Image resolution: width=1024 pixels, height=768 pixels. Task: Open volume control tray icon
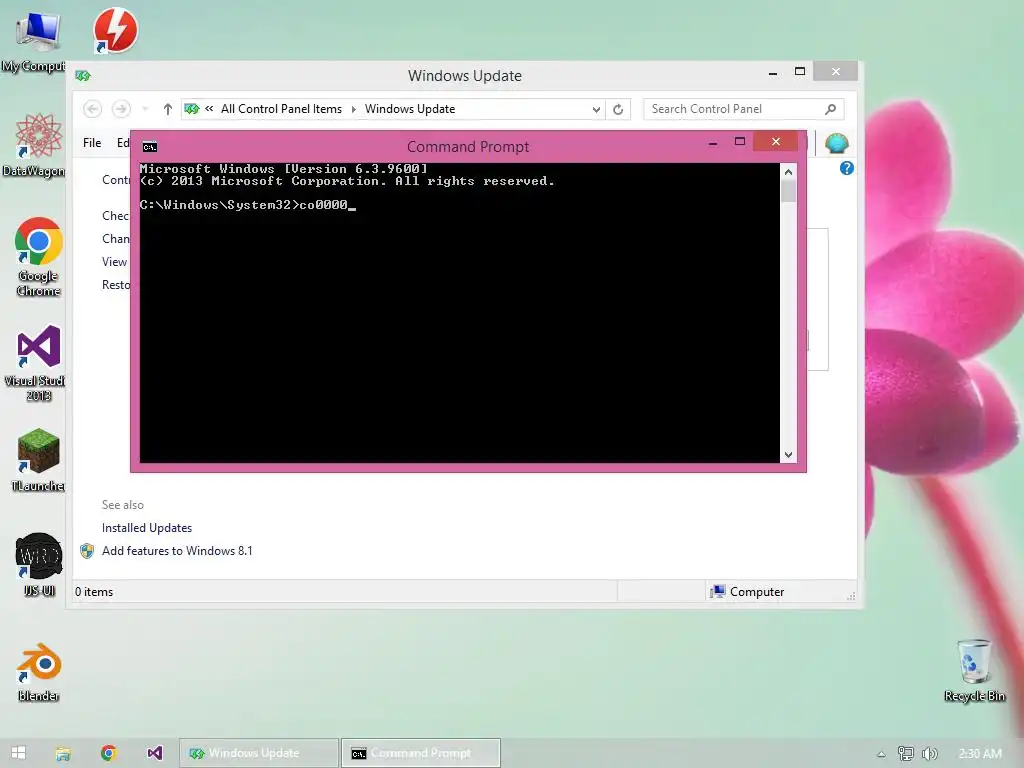coord(929,754)
